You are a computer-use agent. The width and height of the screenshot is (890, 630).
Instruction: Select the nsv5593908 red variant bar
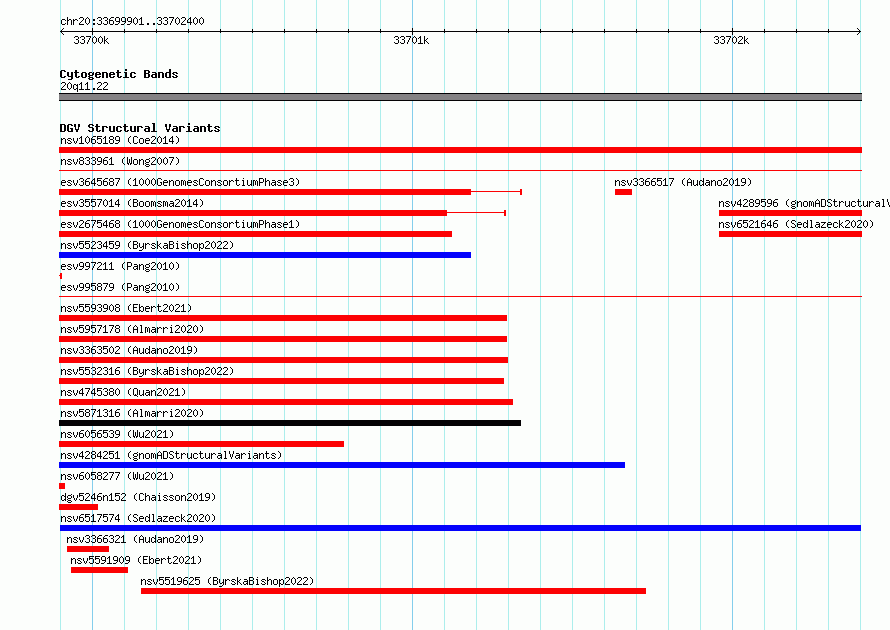pyautogui.click(x=283, y=318)
